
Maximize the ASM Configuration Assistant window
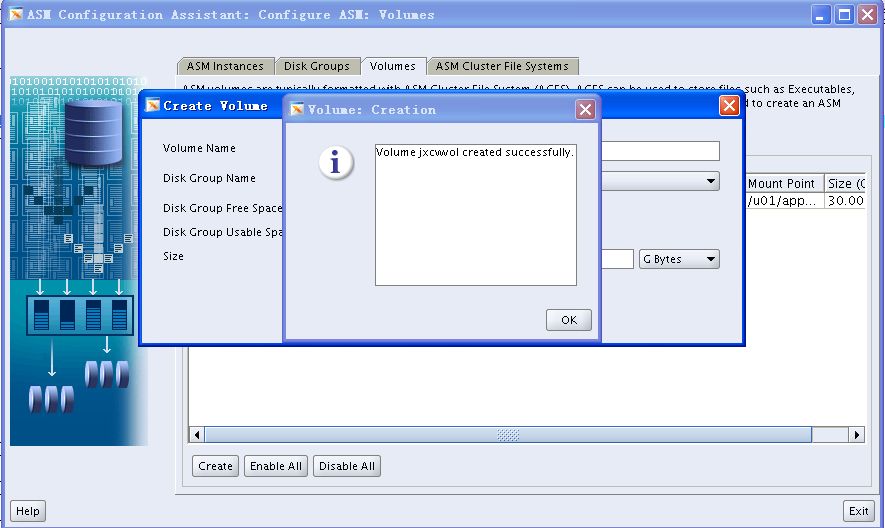click(x=844, y=14)
